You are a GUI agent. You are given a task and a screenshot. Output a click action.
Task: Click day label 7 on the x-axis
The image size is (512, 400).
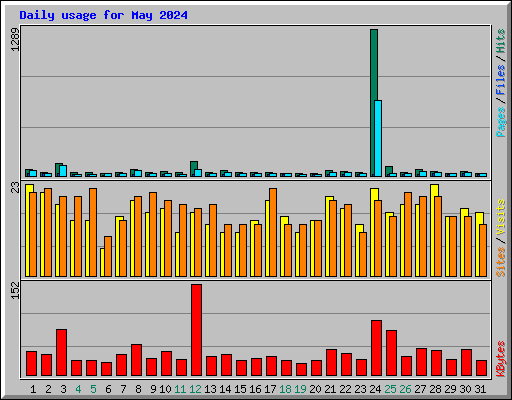click(123, 389)
